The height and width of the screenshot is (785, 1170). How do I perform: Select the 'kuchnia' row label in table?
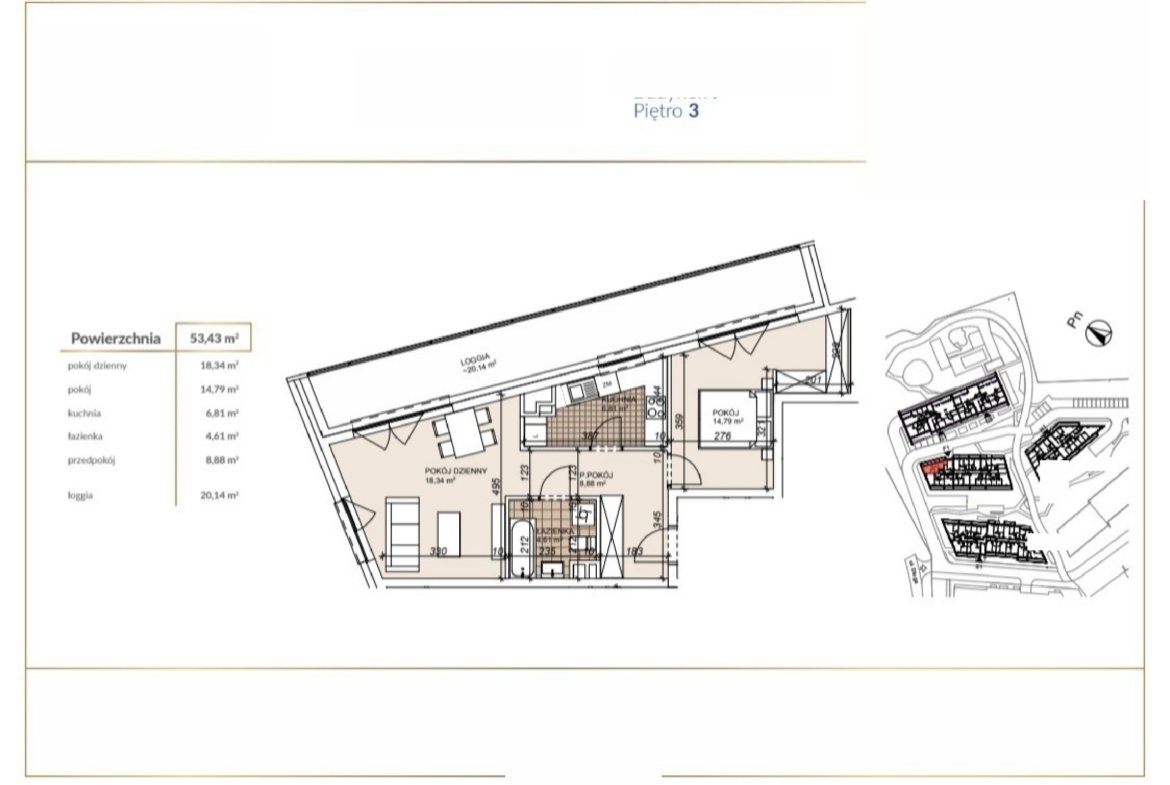84,413
